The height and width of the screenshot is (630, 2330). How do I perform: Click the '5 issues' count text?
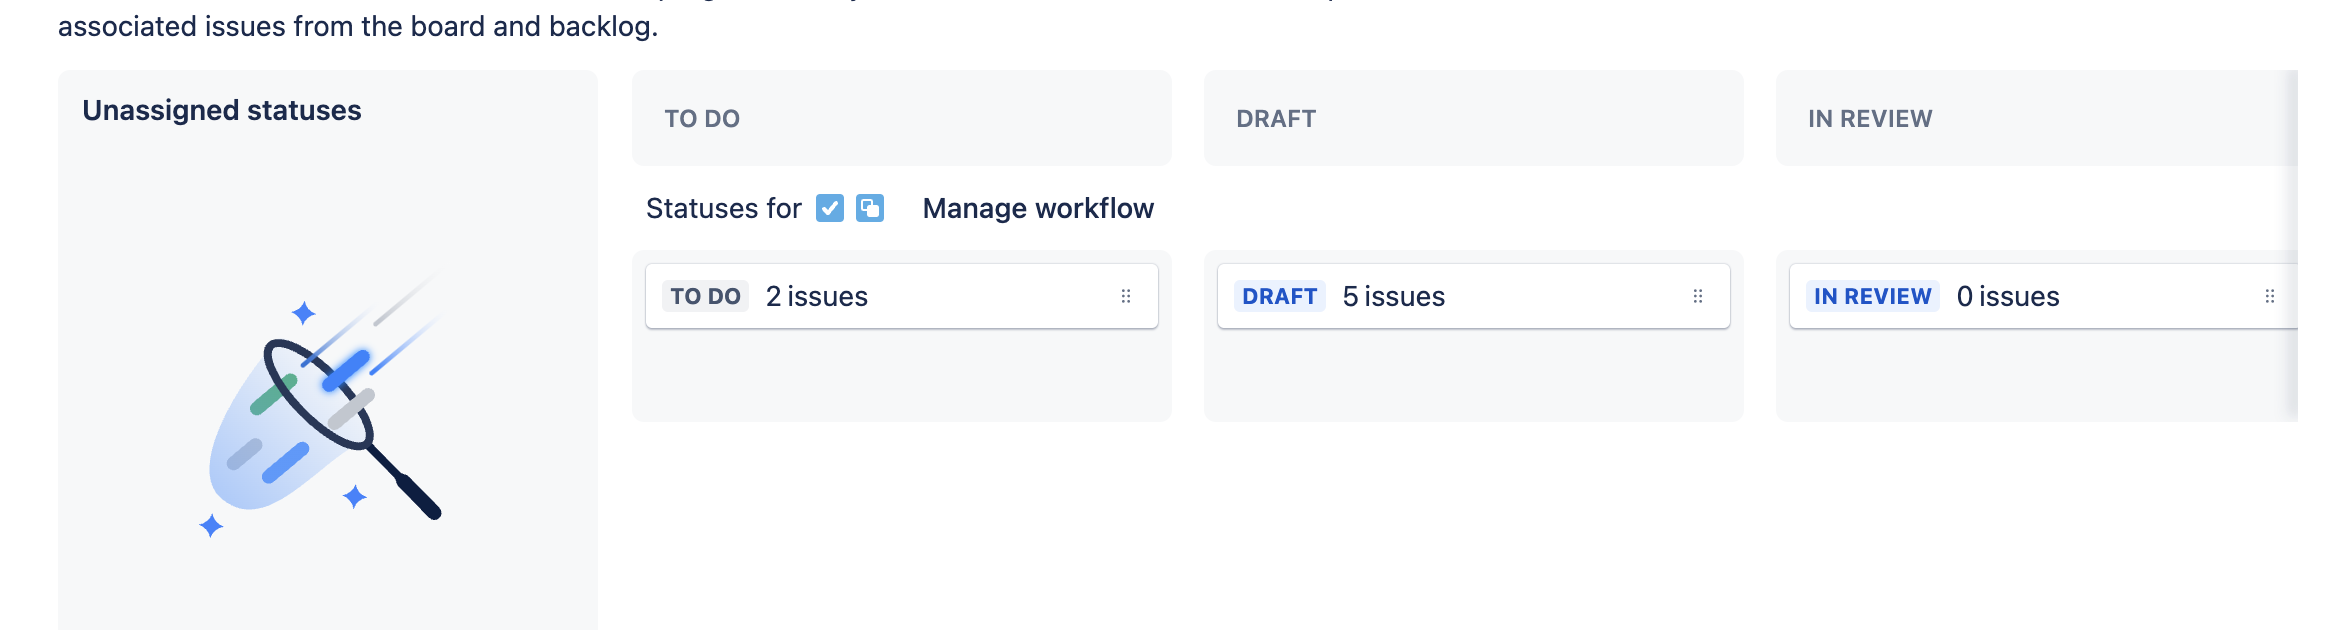pos(1394,296)
